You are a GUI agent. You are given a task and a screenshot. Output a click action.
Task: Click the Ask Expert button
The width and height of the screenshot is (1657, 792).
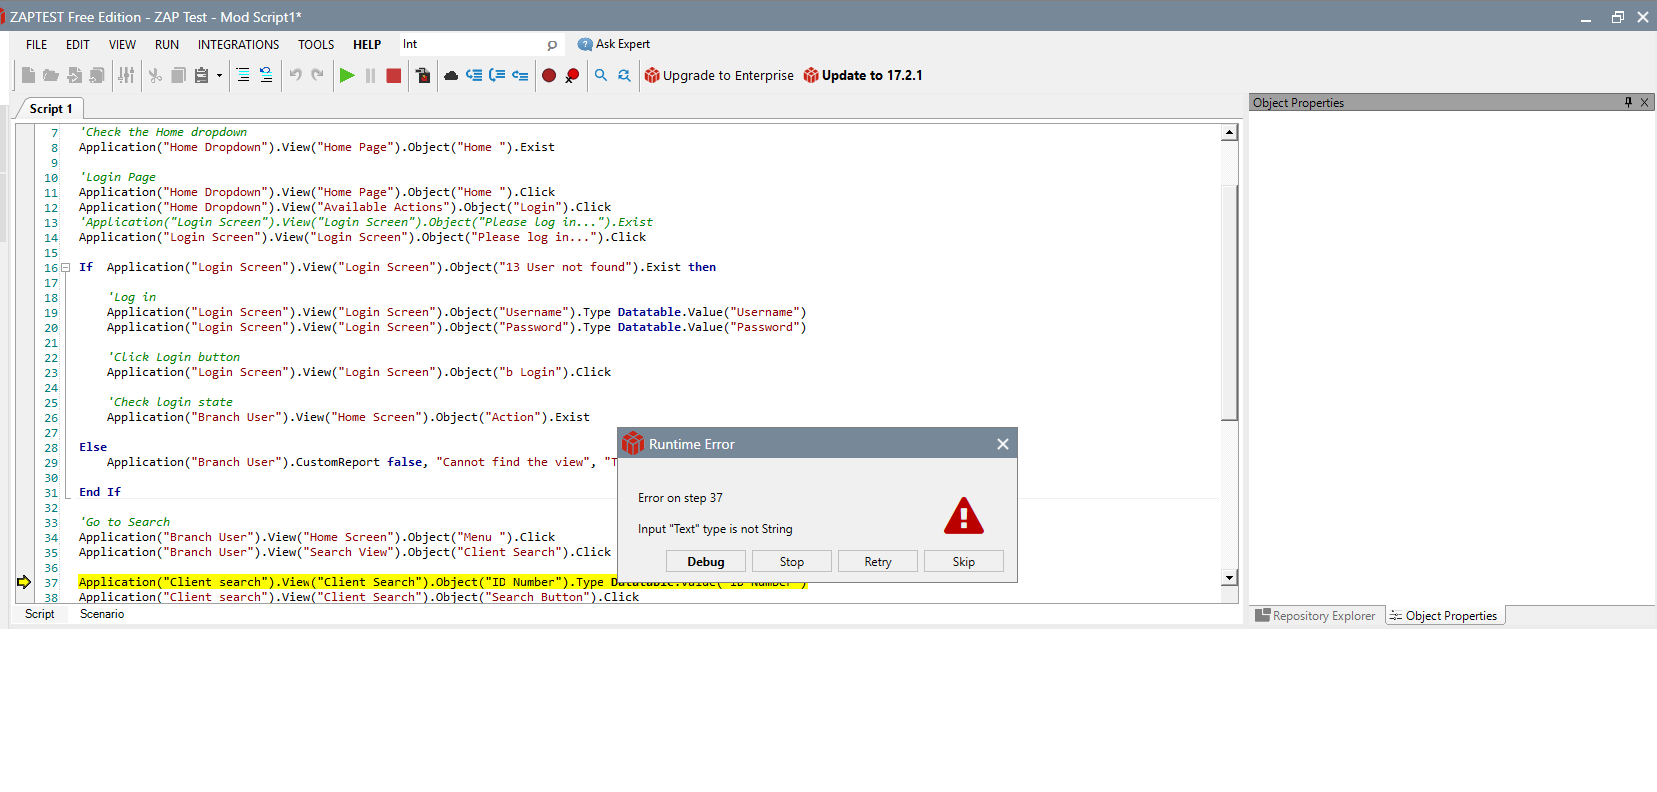coord(614,44)
